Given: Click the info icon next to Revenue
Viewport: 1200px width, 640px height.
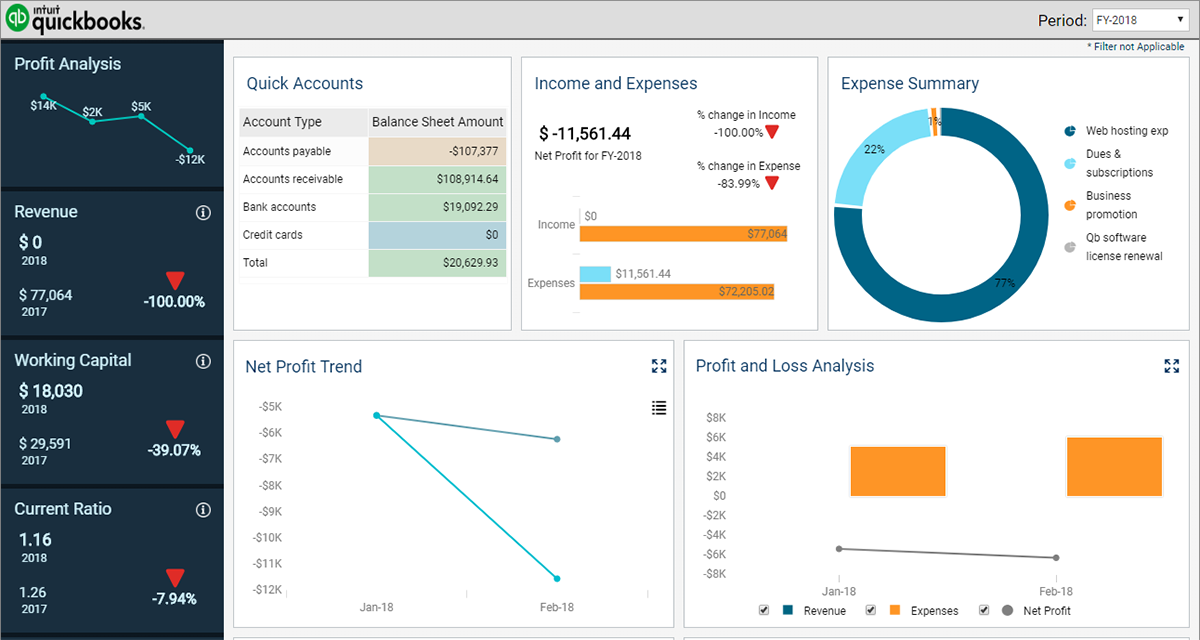Looking at the screenshot, I should point(203,213).
